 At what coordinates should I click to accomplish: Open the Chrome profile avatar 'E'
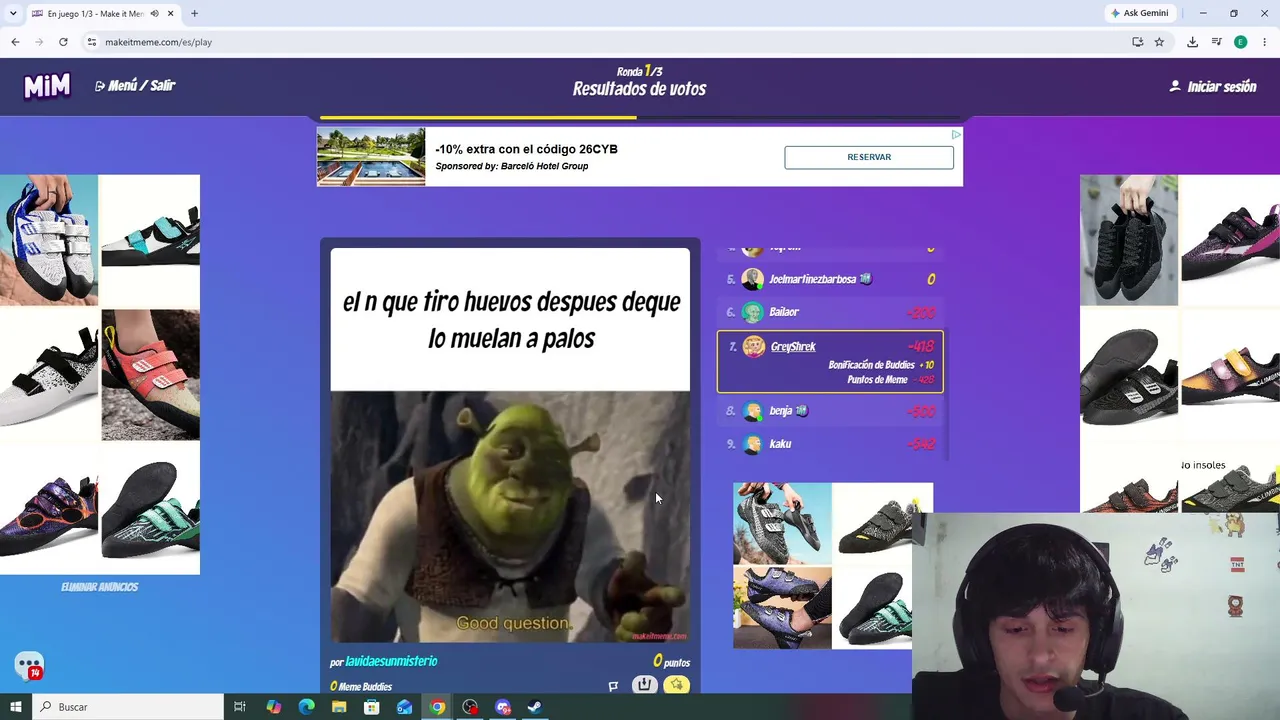click(x=1240, y=42)
